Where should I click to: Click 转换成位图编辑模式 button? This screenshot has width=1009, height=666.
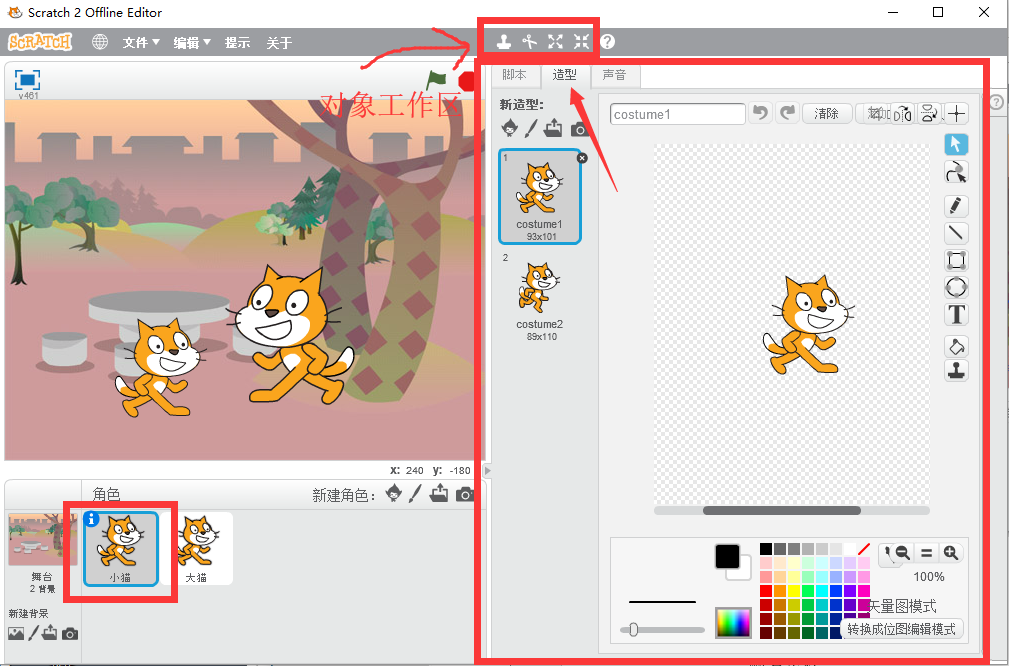click(902, 629)
